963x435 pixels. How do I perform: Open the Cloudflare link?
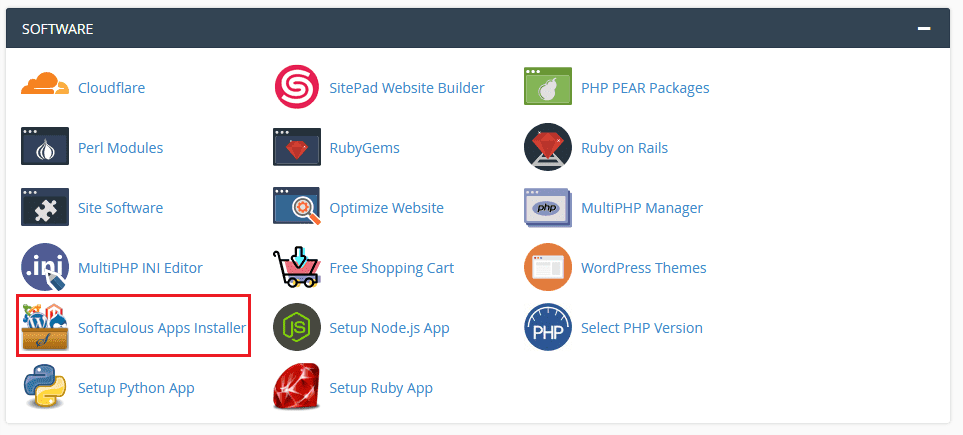(111, 88)
